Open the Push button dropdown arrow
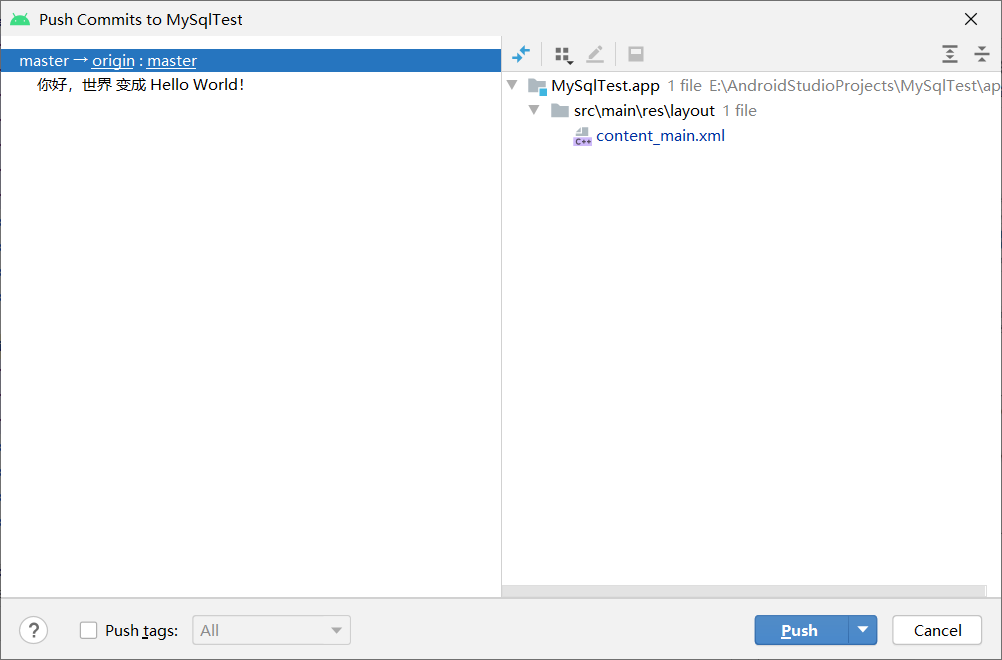The width and height of the screenshot is (1002, 660). 862,630
